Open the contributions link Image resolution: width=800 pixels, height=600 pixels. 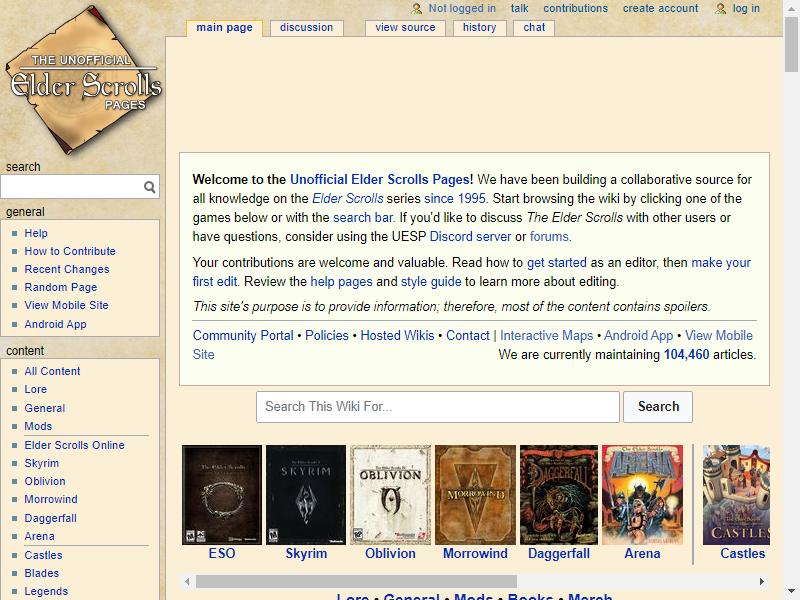pyautogui.click(x=576, y=9)
